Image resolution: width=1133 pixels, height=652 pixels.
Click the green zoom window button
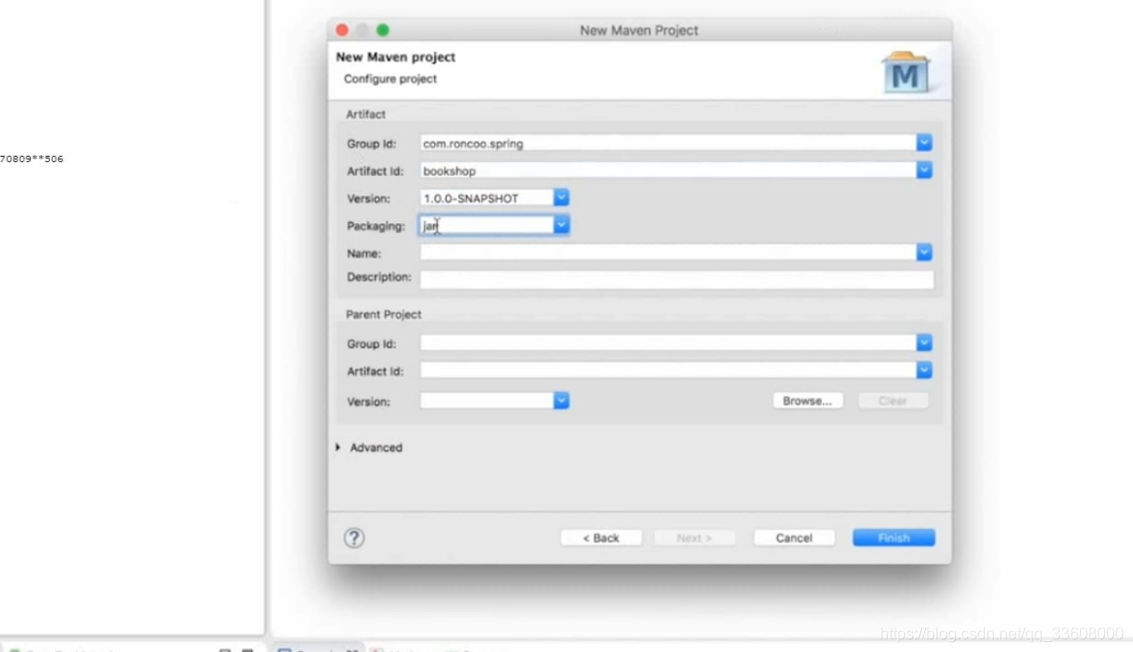coord(383,30)
